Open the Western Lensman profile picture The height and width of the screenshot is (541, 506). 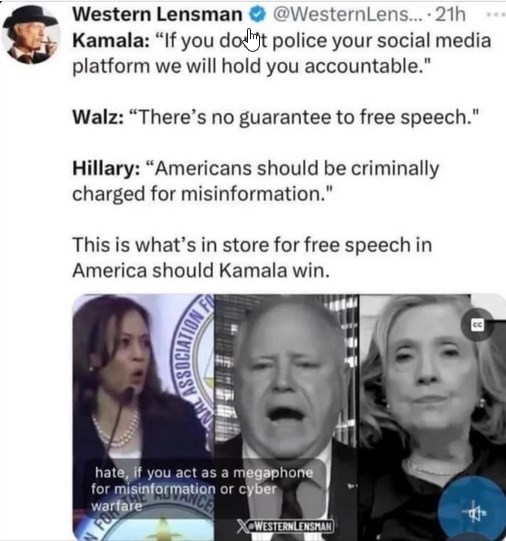click(x=31, y=35)
